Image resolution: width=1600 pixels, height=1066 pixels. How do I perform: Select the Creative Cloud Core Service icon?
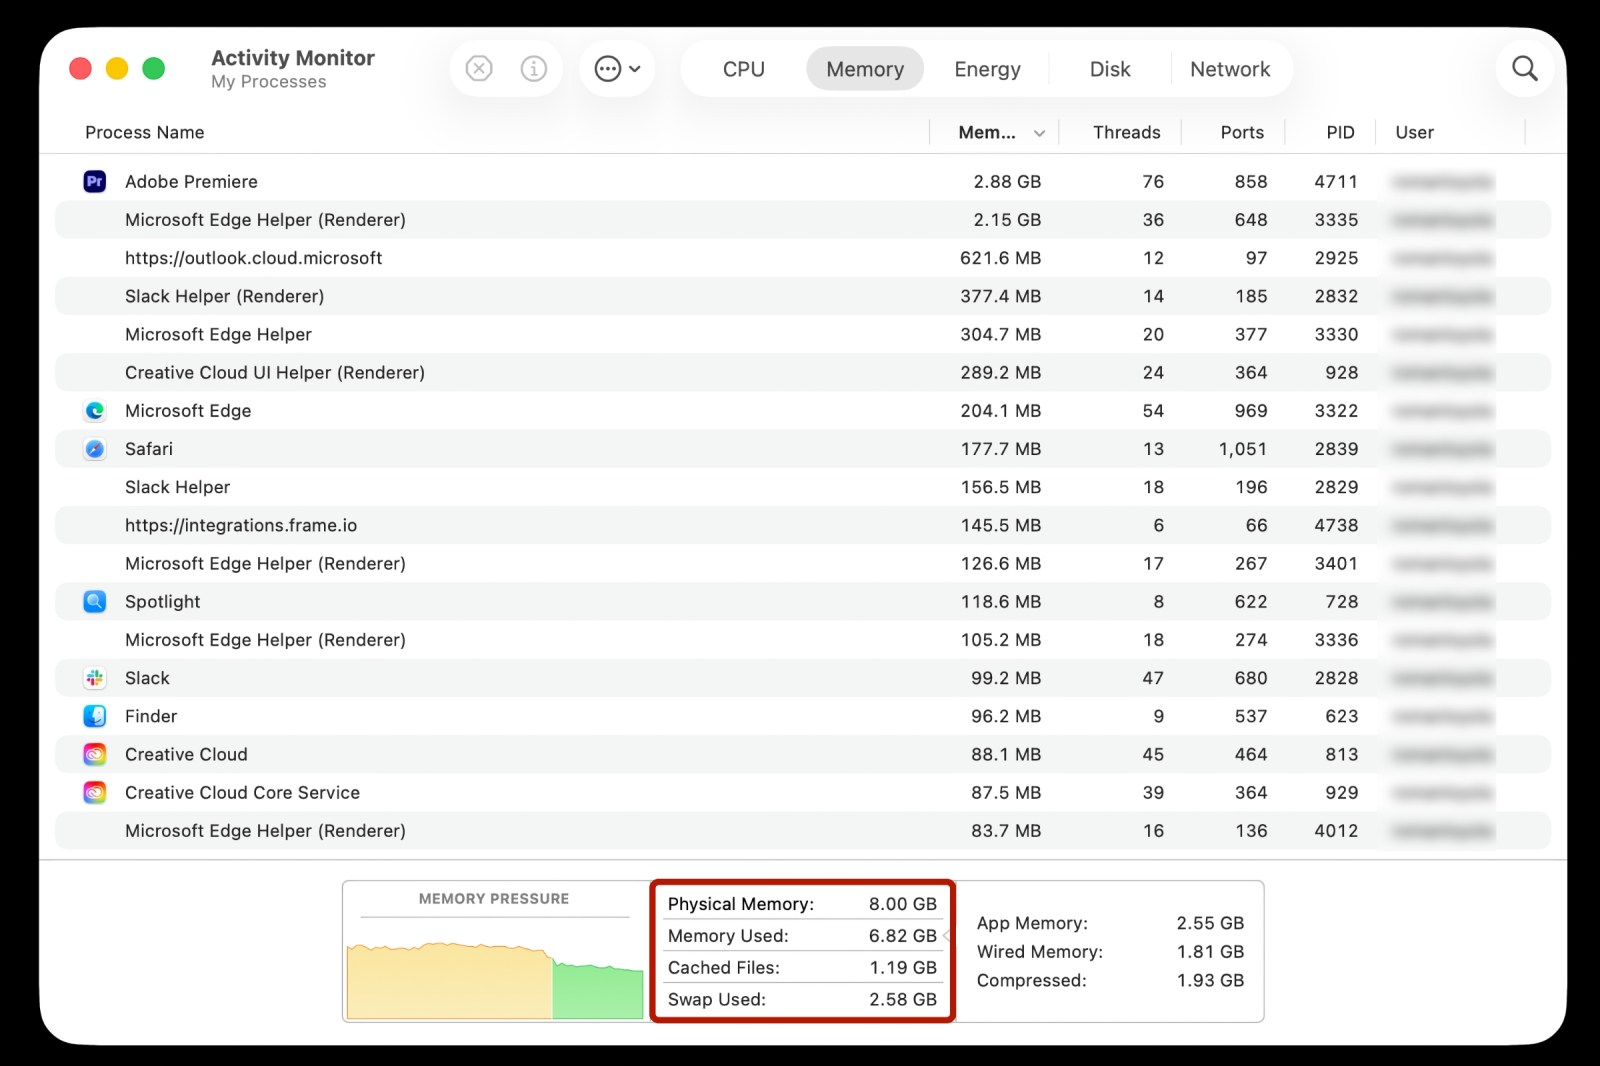click(95, 793)
